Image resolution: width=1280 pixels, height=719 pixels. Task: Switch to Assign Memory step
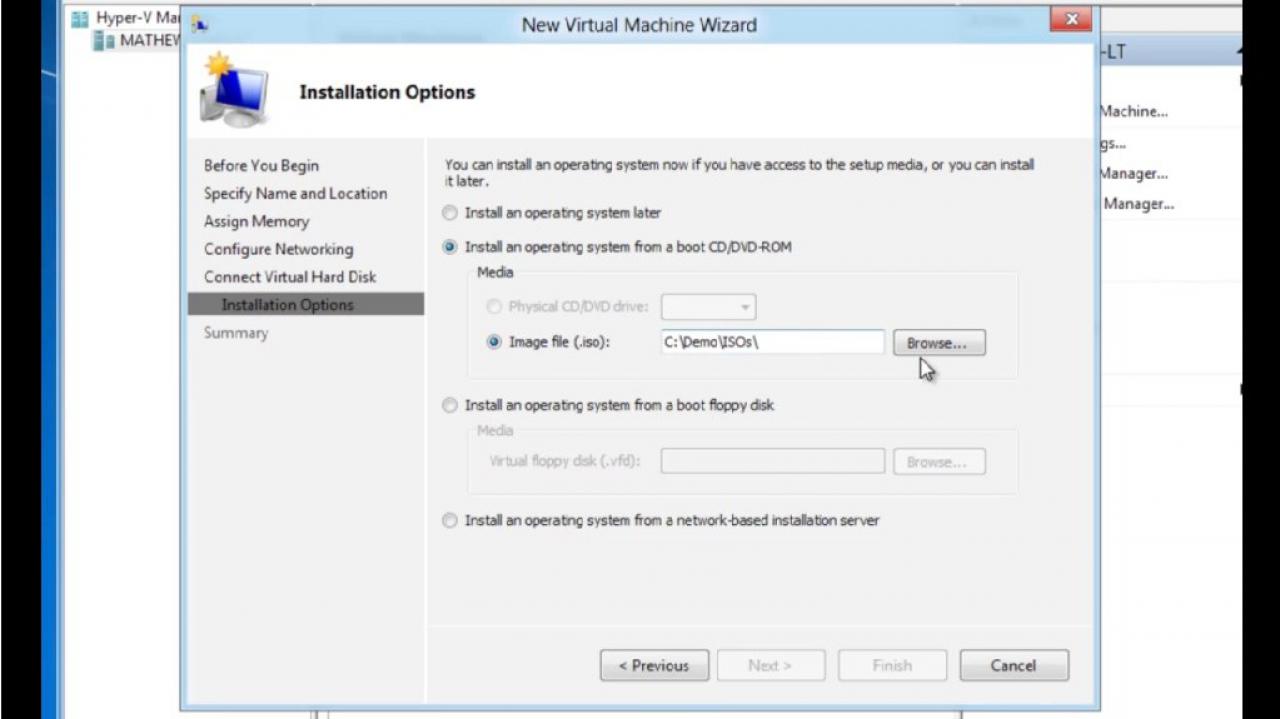point(256,222)
